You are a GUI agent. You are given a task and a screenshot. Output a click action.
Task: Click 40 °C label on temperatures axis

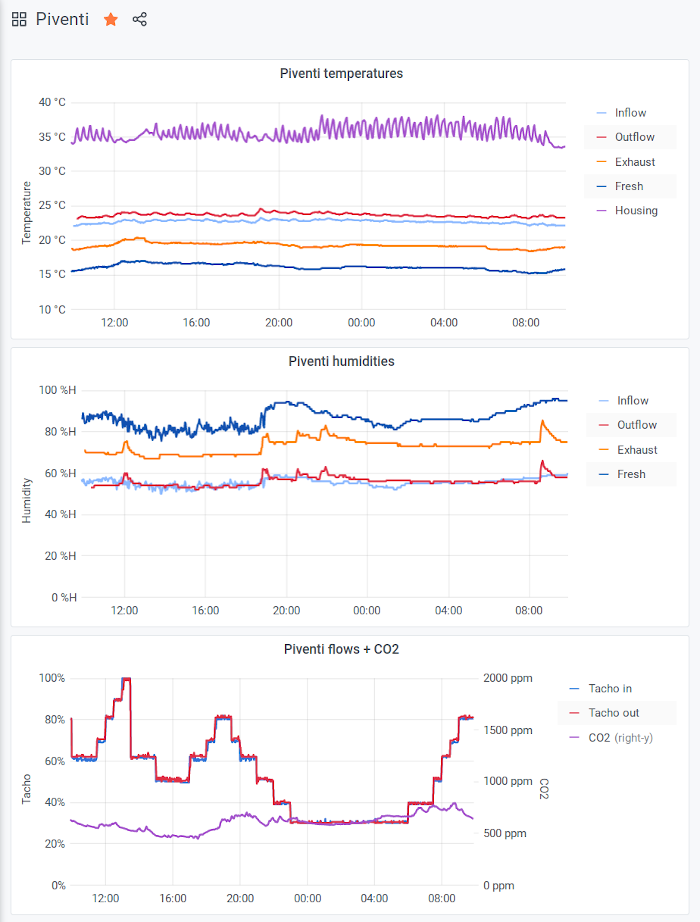(x=52, y=102)
